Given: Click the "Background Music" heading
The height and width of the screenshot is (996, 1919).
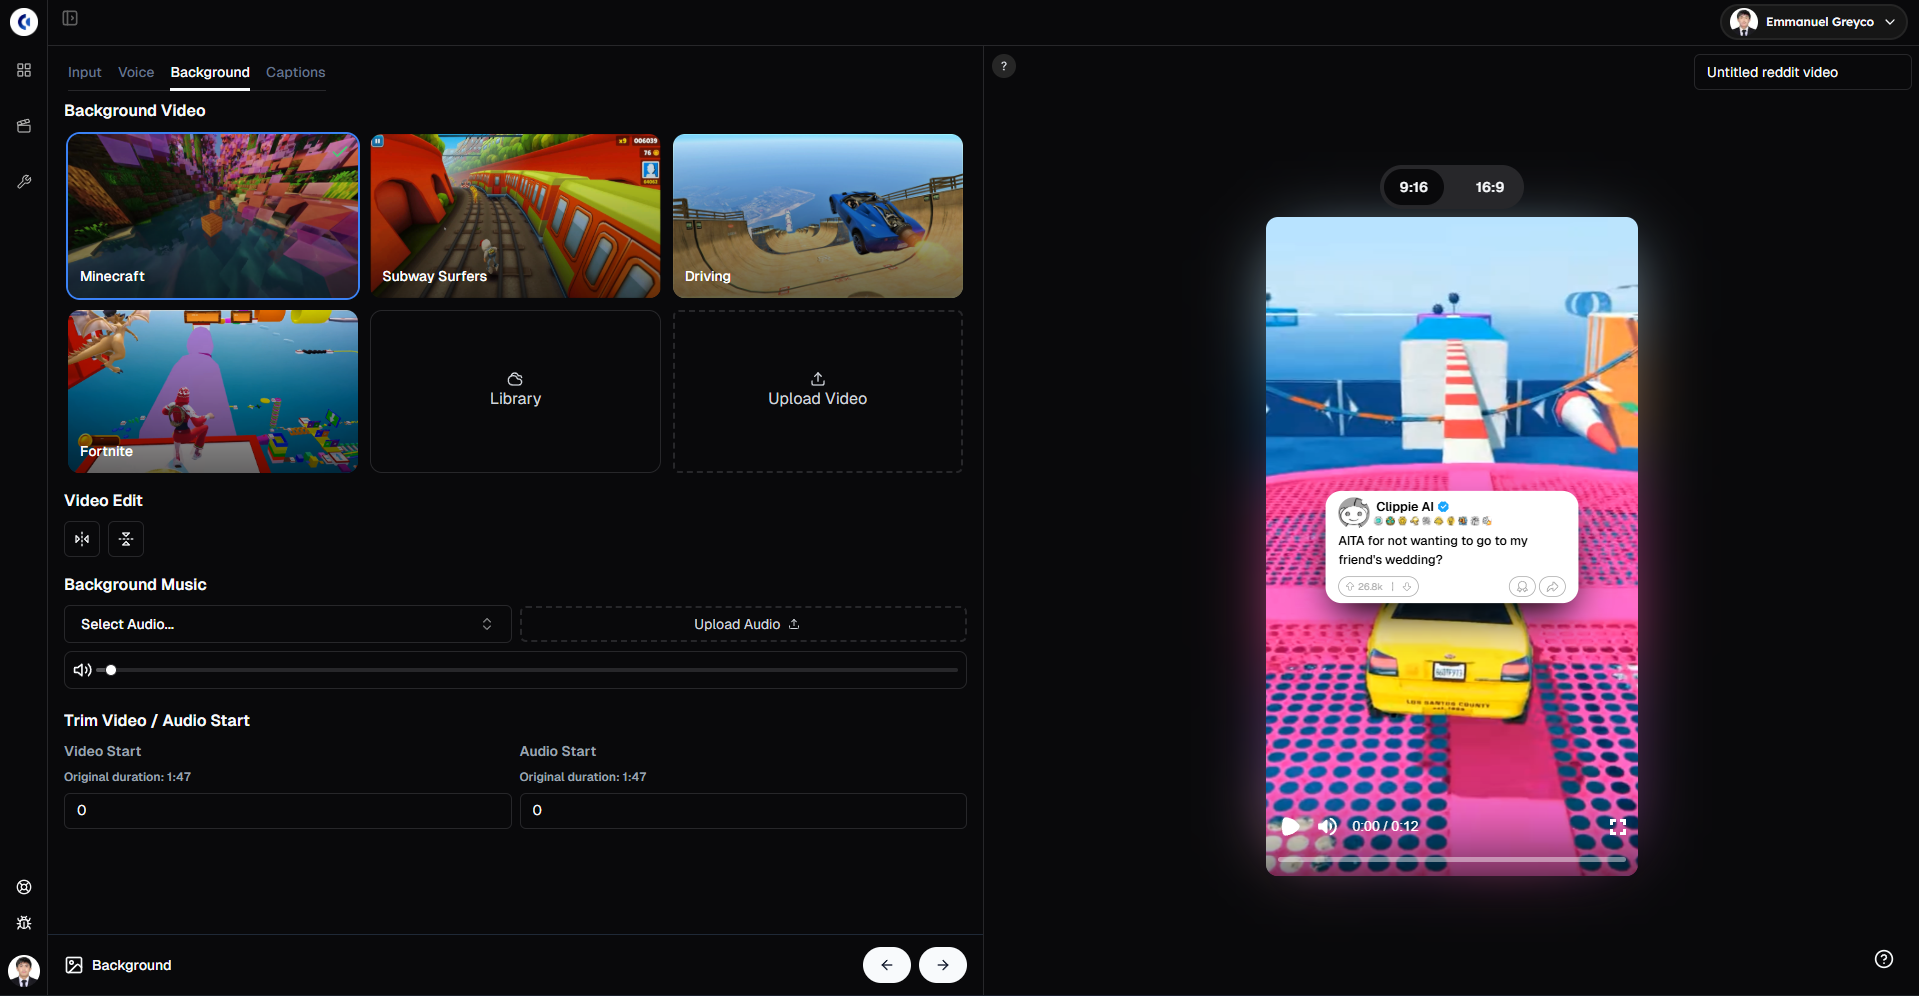Looking at the screenshot, I should (135, 584).
